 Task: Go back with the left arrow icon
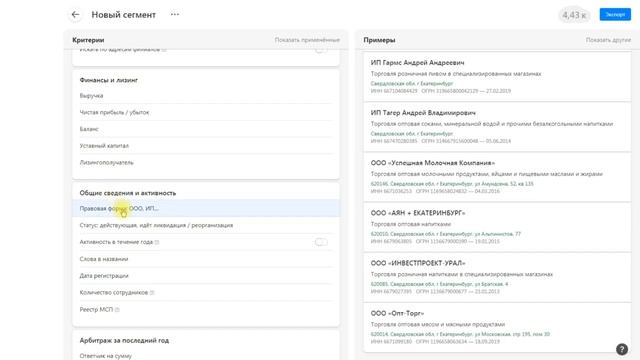tap(75, 15)
